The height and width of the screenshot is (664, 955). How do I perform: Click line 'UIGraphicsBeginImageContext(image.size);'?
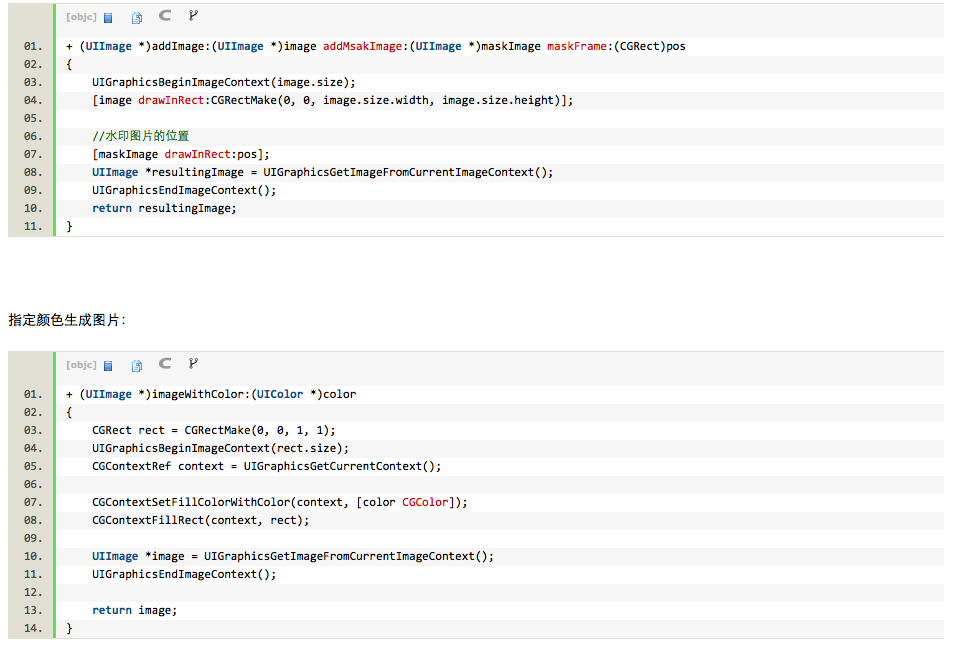(224, 82)
